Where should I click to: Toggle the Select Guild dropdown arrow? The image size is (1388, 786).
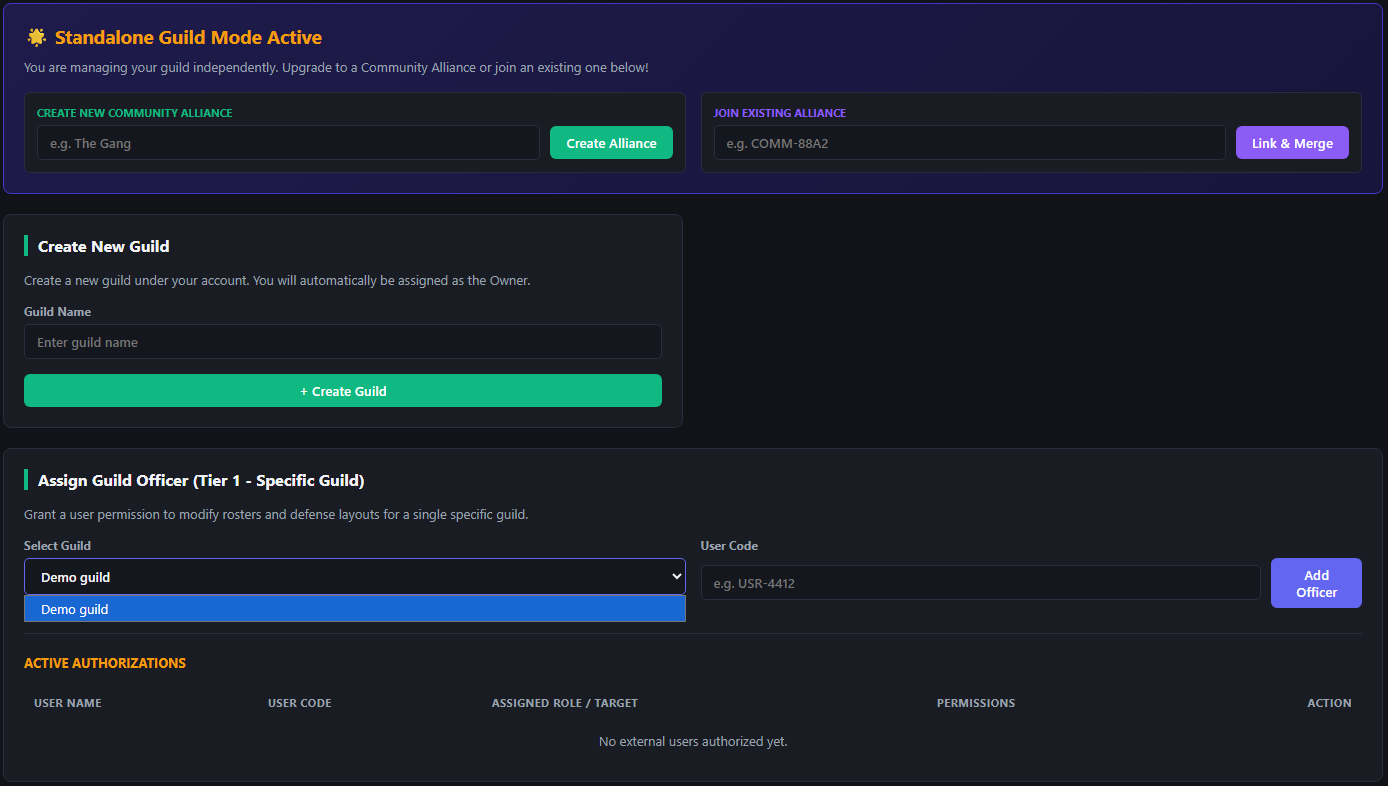point(677,577)
